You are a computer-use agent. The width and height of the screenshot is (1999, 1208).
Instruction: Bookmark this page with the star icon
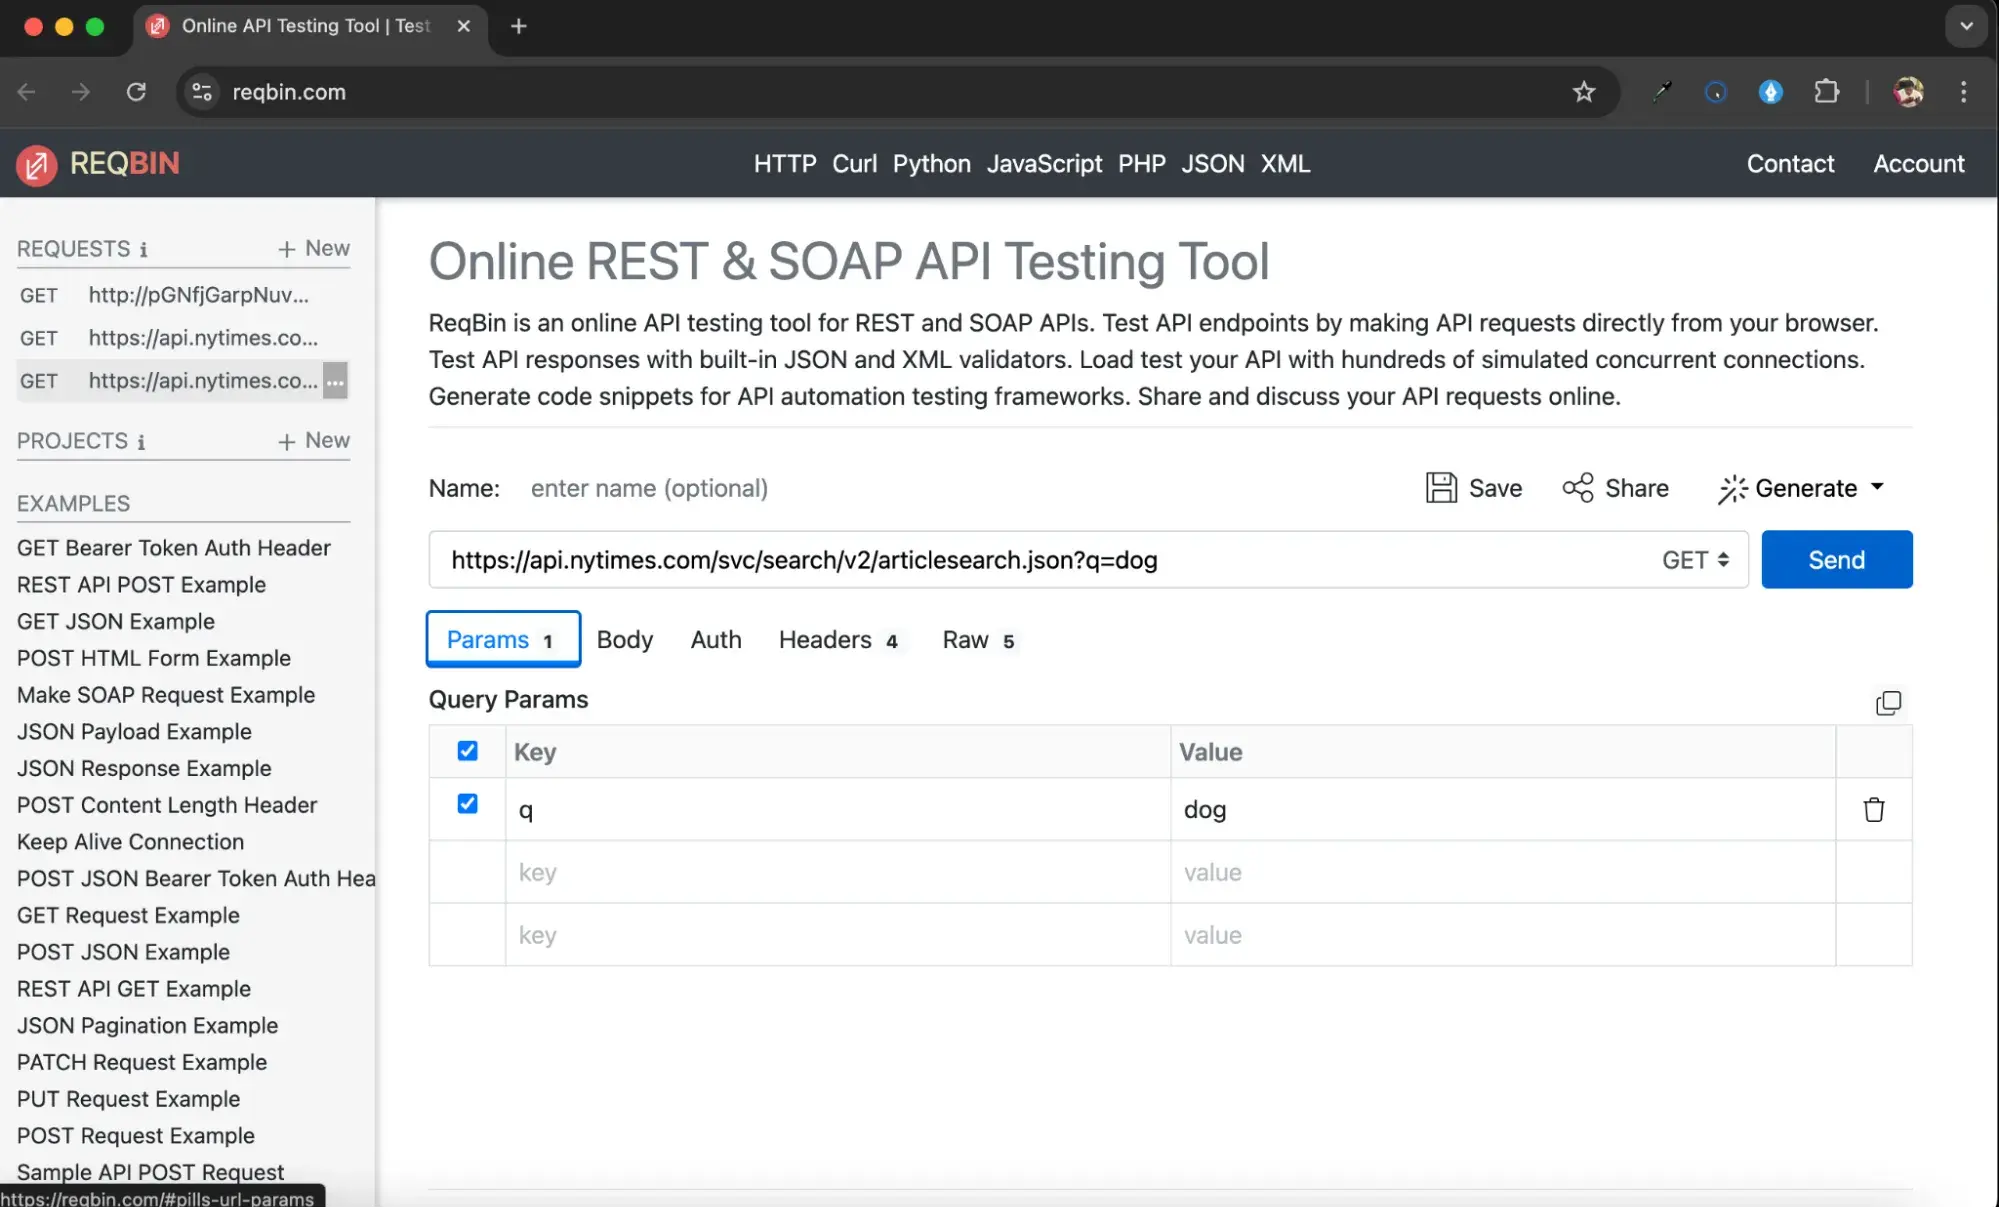[1584, 92]
